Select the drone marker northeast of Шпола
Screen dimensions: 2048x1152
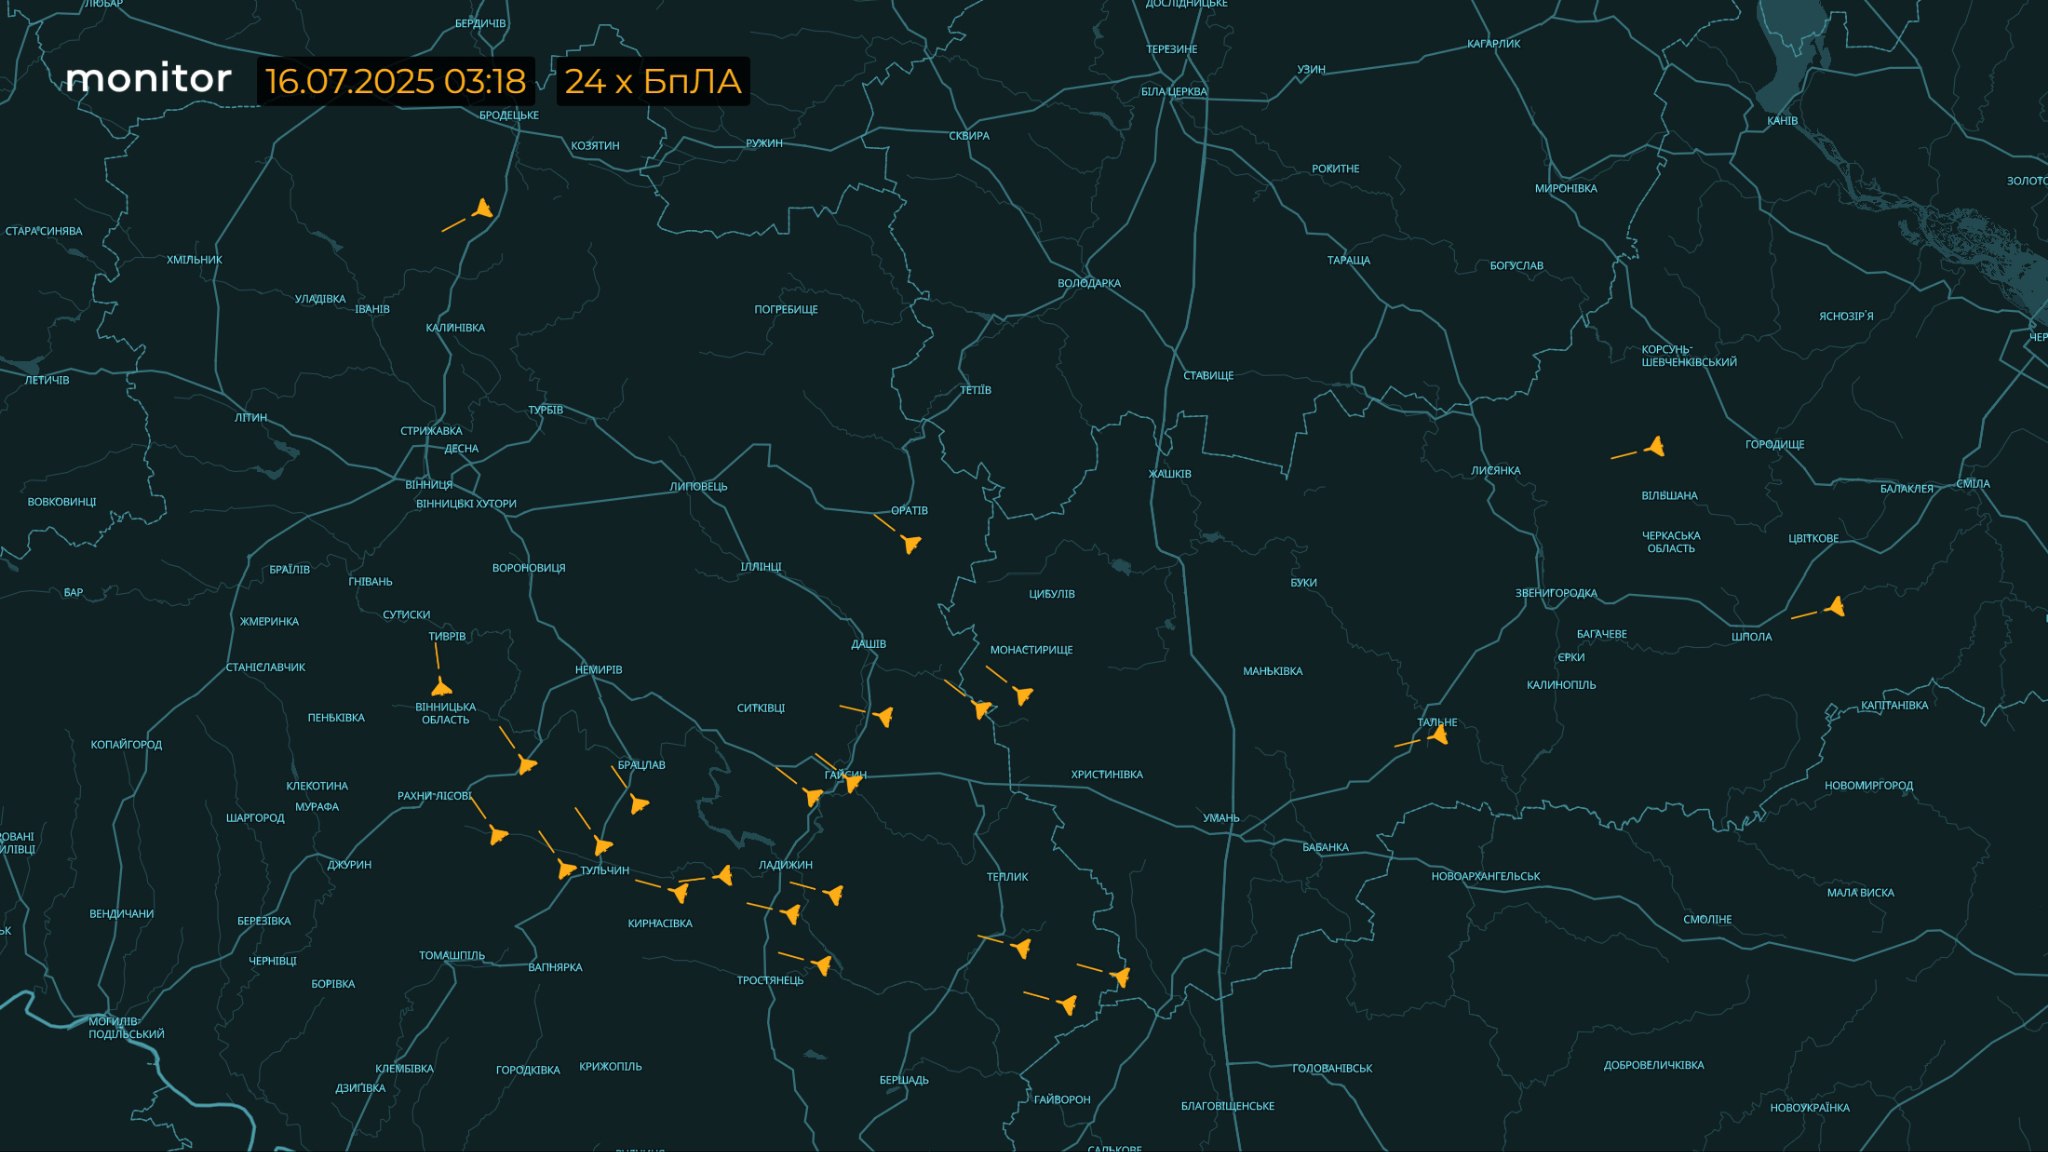pyautogui.click(x=1835, y=606)
